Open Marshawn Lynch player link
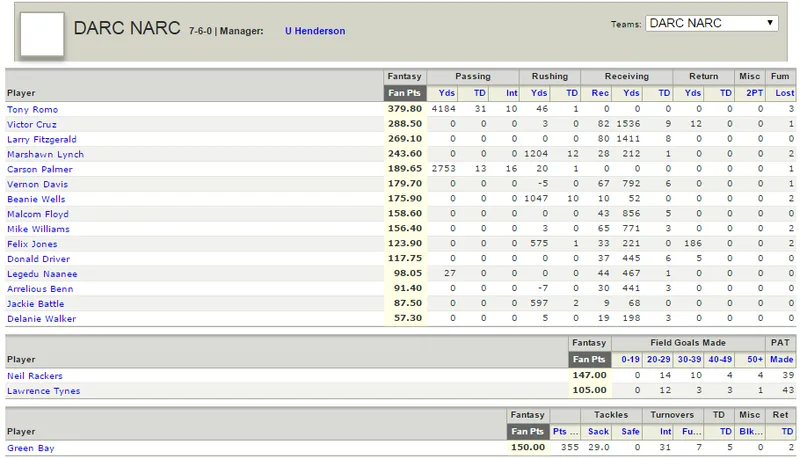The image size is (800, 459). tap(45, 154)
